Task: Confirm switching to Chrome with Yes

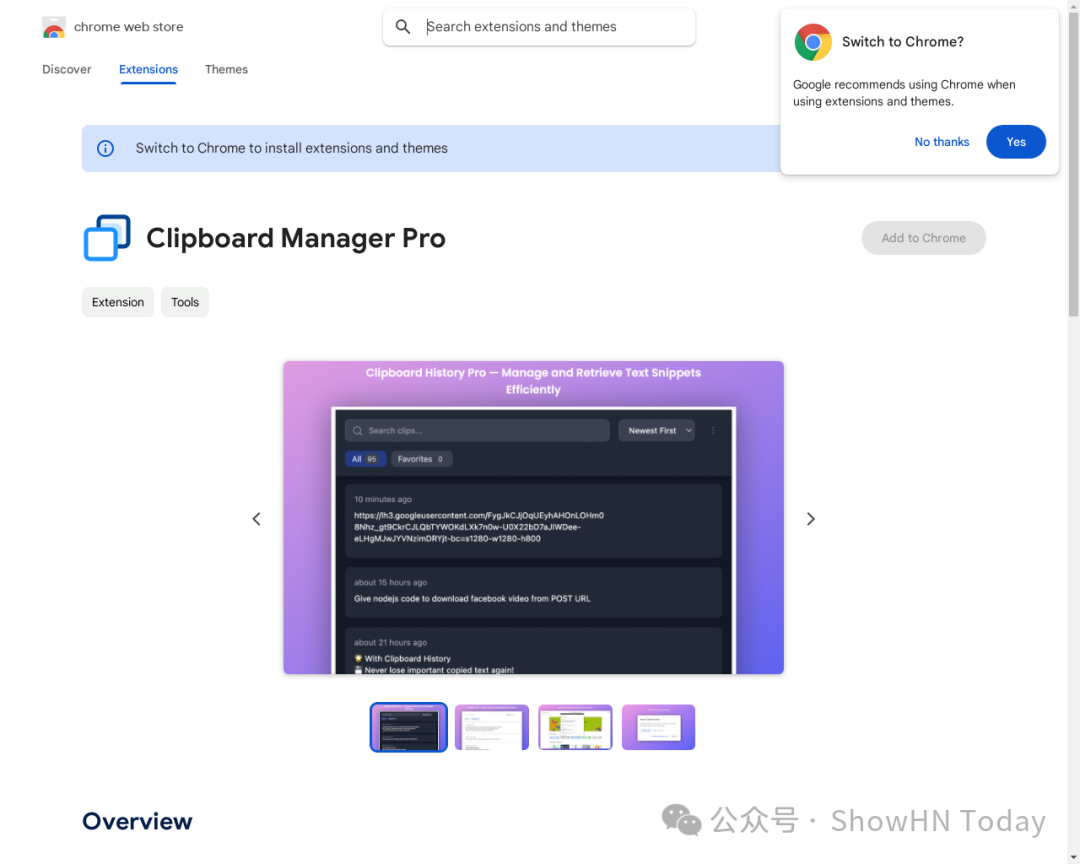Action: [x=1016, y=142]
